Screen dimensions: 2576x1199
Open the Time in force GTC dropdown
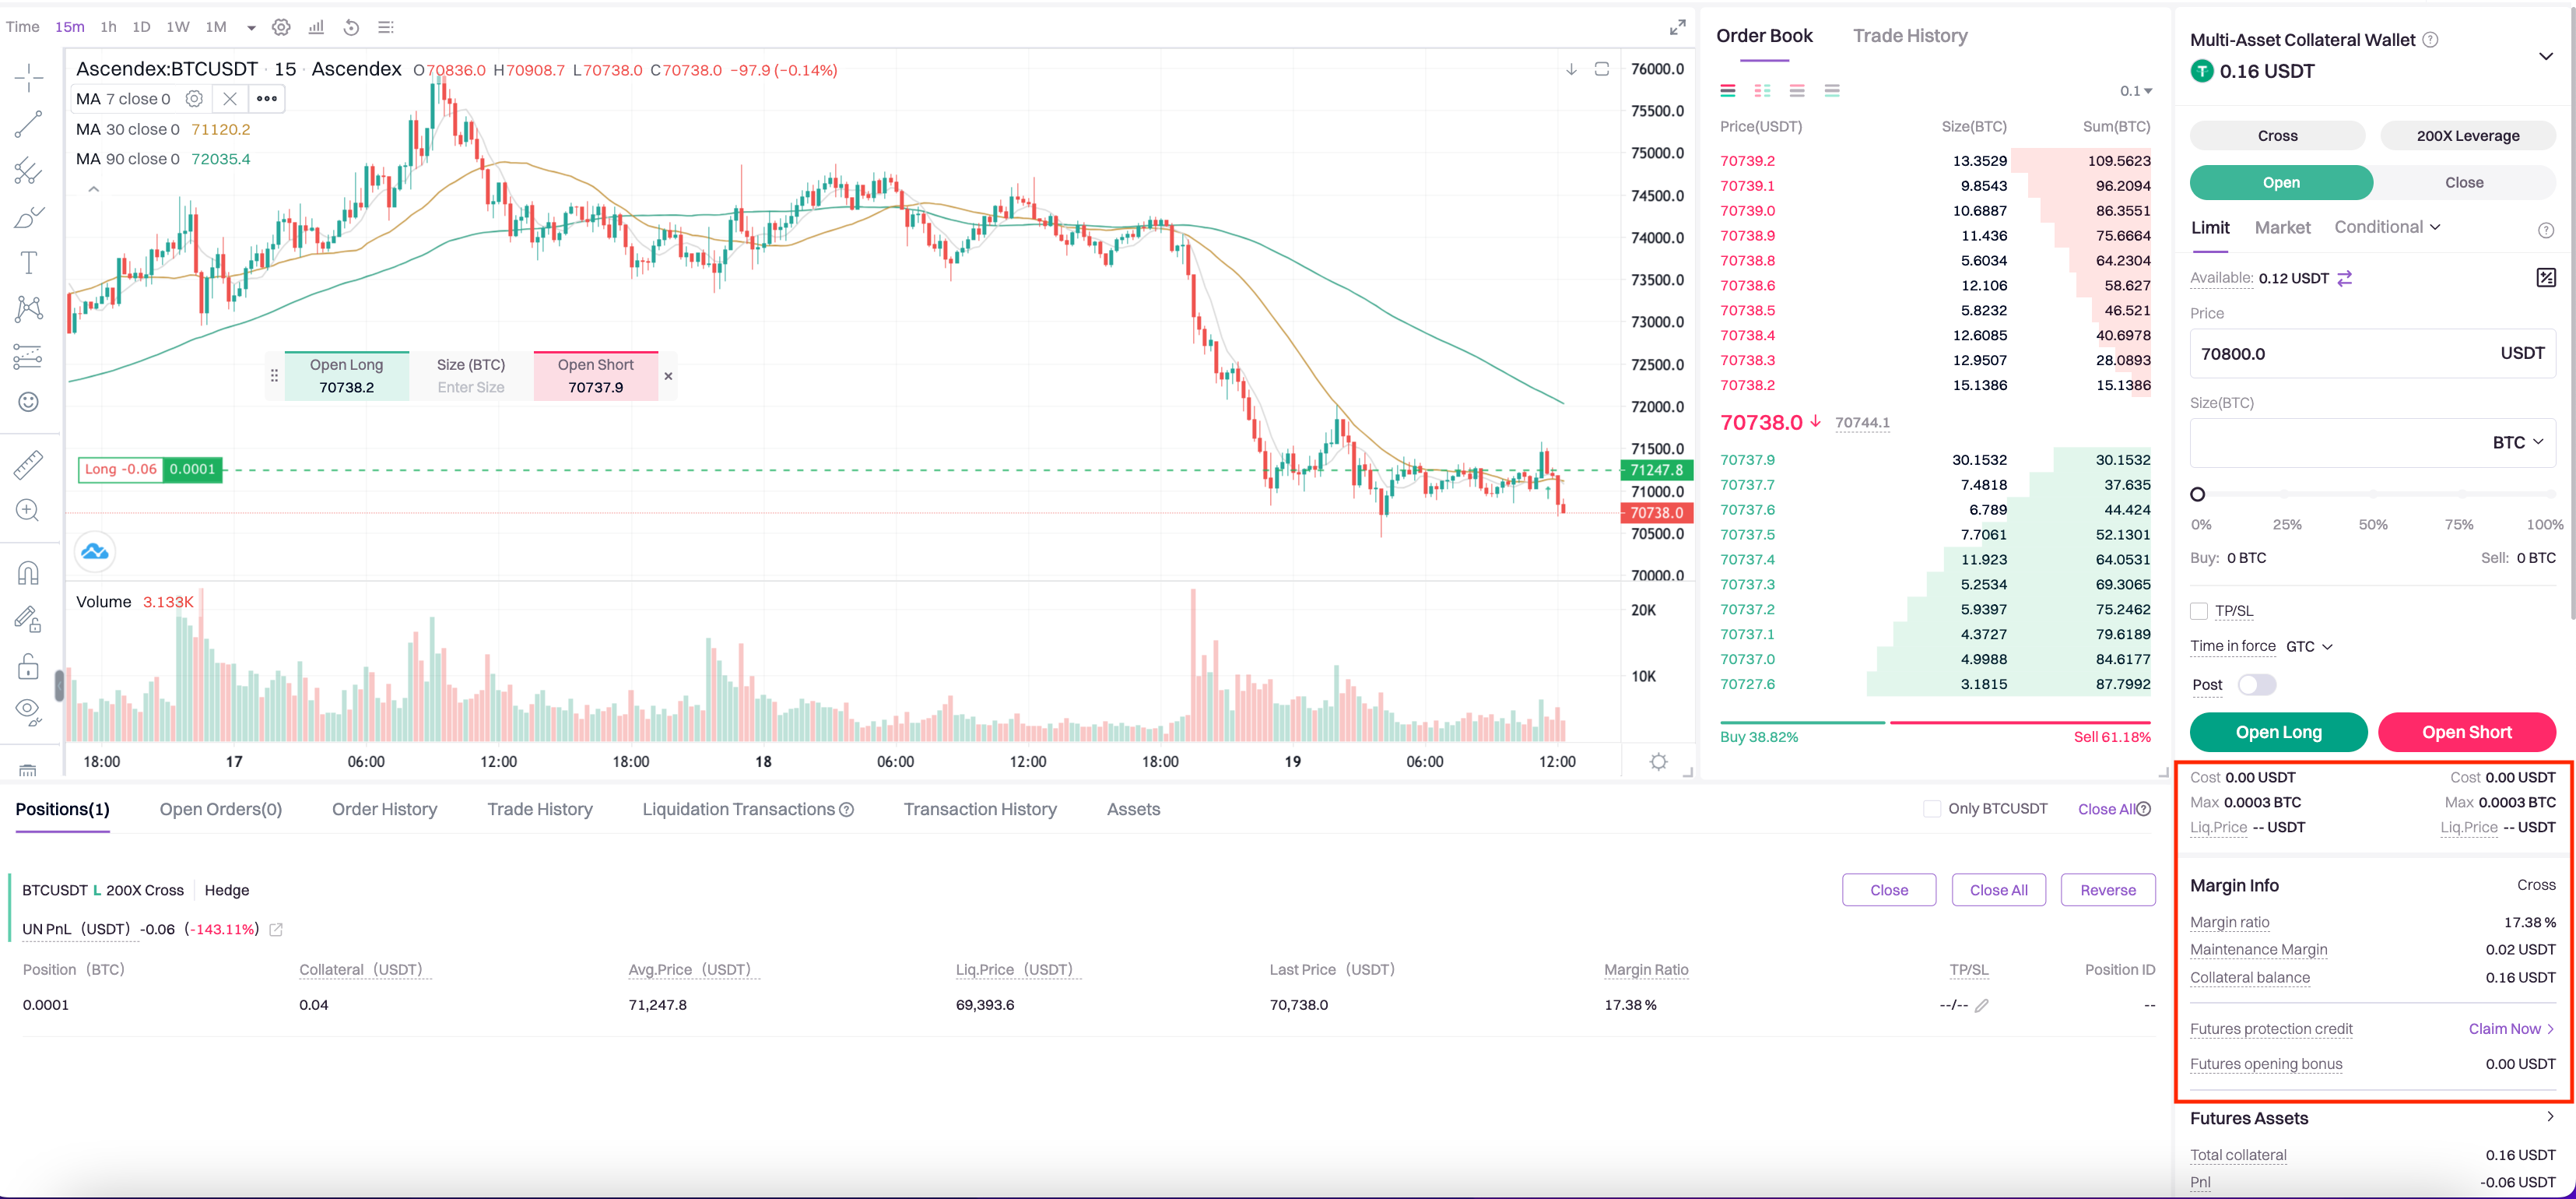pos(2309,647)
